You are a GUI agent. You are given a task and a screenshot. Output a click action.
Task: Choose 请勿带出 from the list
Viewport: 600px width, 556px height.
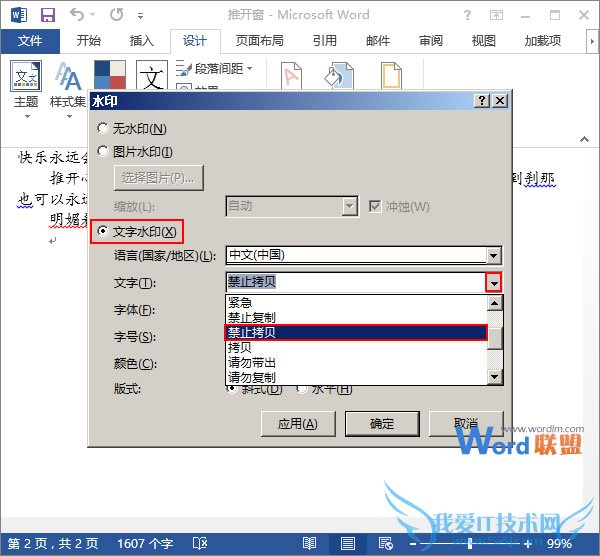tap(356, 362)
